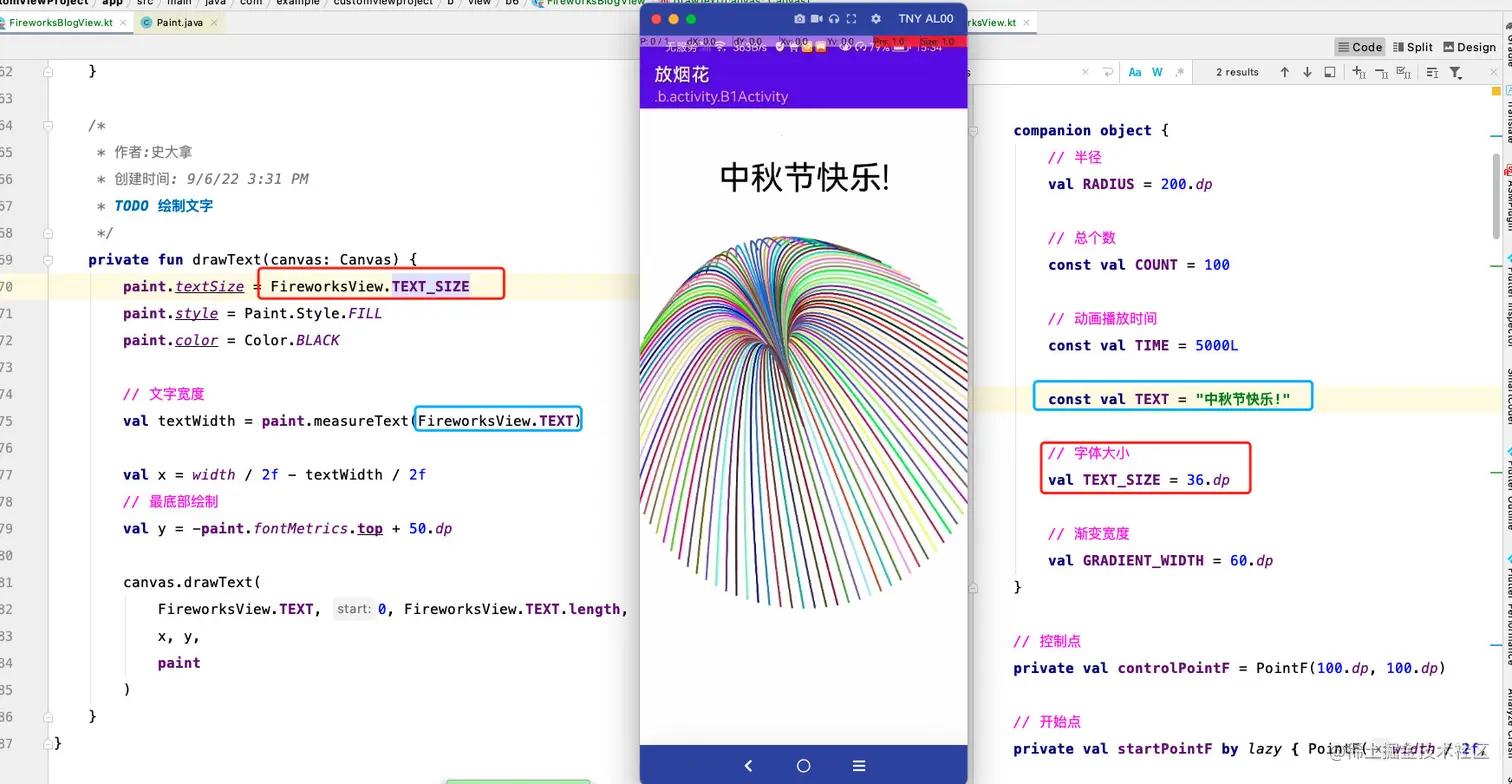Viewport: 1512px width, 784px height.
Task: Click TEXT_SIZE = 36.dp declaration
Action: point(1139,480)
